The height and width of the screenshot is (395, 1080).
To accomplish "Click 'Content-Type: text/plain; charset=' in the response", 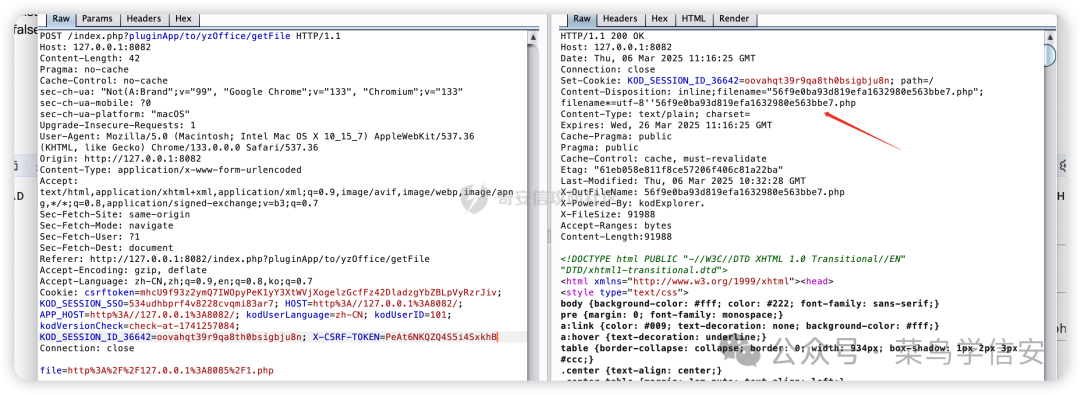I will (655, 114).
